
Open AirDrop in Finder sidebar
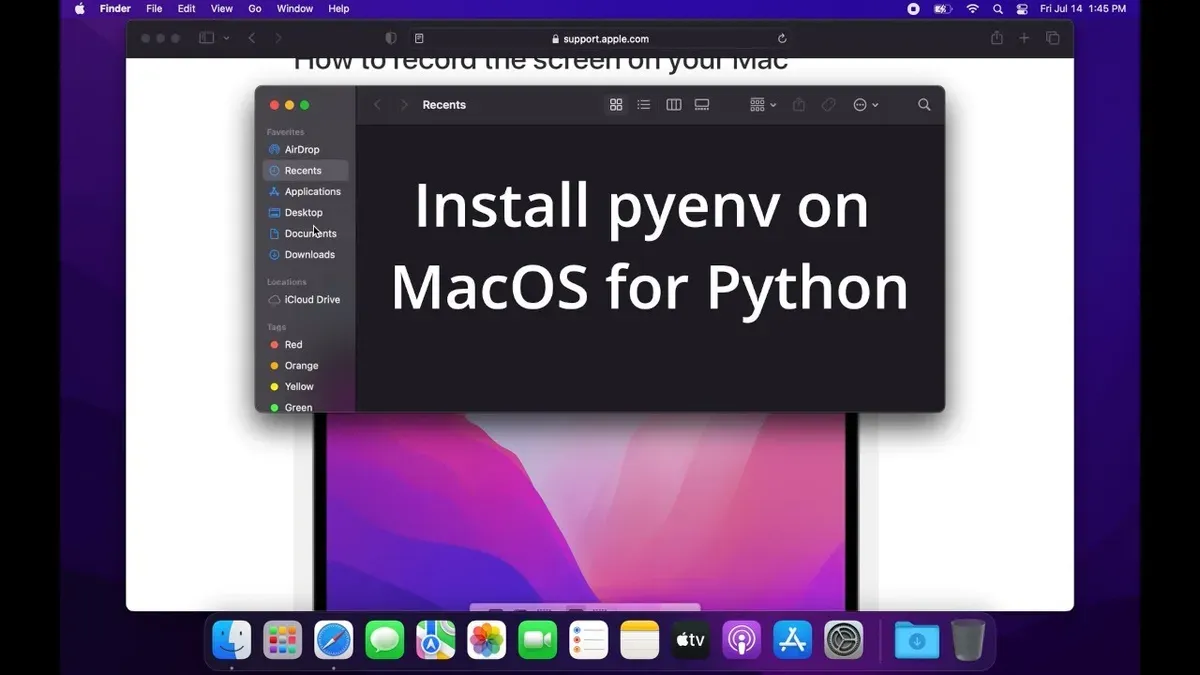[x=305, y=150]
